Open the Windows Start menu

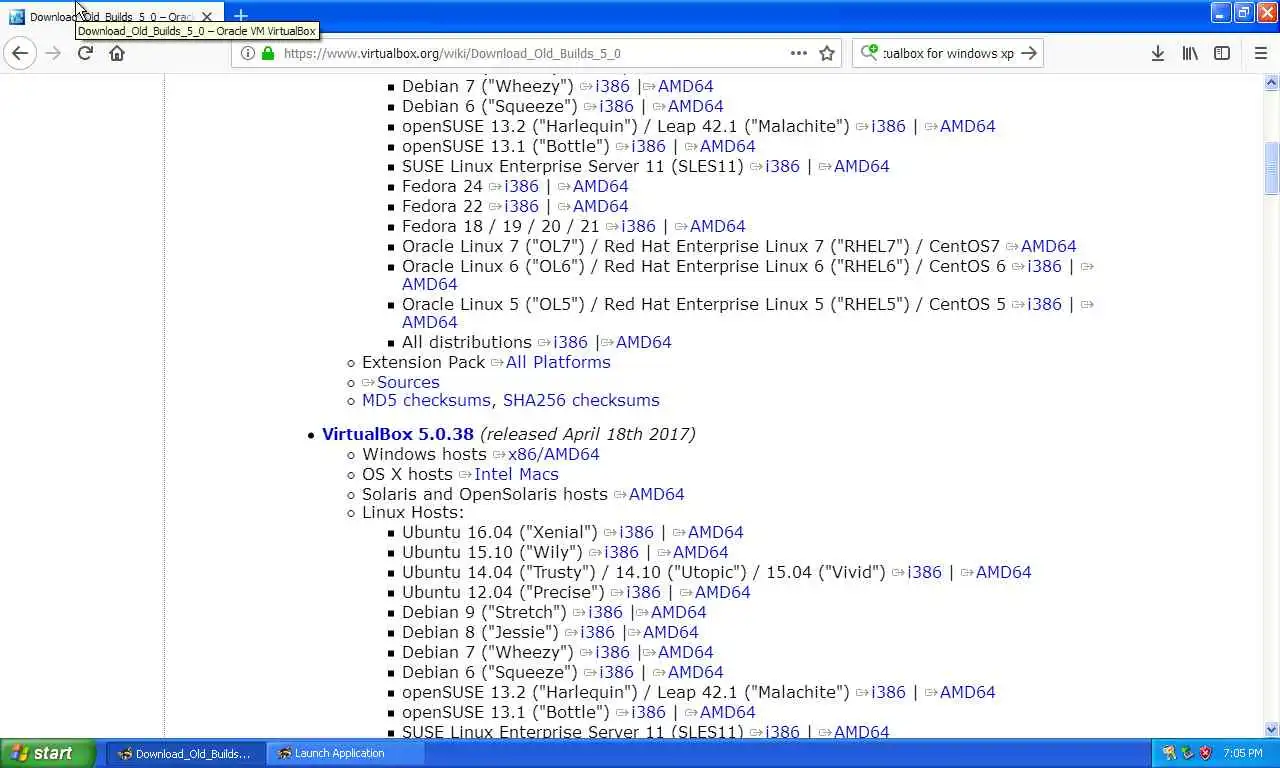pyautogui.click(x=48, y=754)
